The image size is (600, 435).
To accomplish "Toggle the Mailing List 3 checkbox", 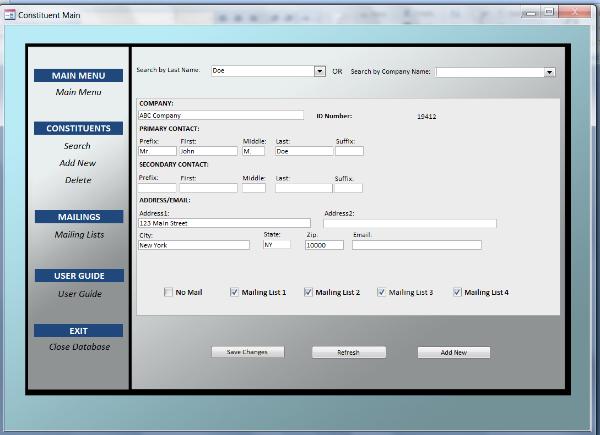I will coord(381,293).
